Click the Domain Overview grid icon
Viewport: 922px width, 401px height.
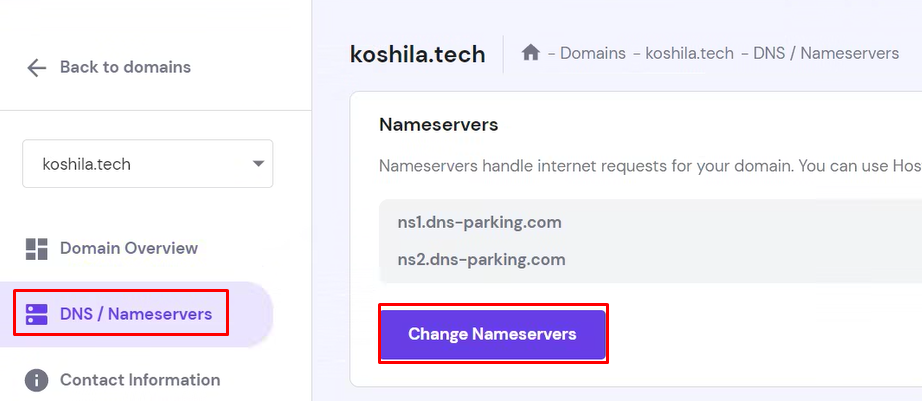pyautogui.click(x=36, y=249)
